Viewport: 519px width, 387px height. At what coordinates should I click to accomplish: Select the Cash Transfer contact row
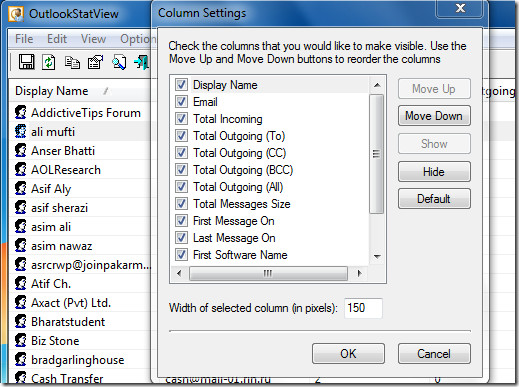[x=80, y=378]
